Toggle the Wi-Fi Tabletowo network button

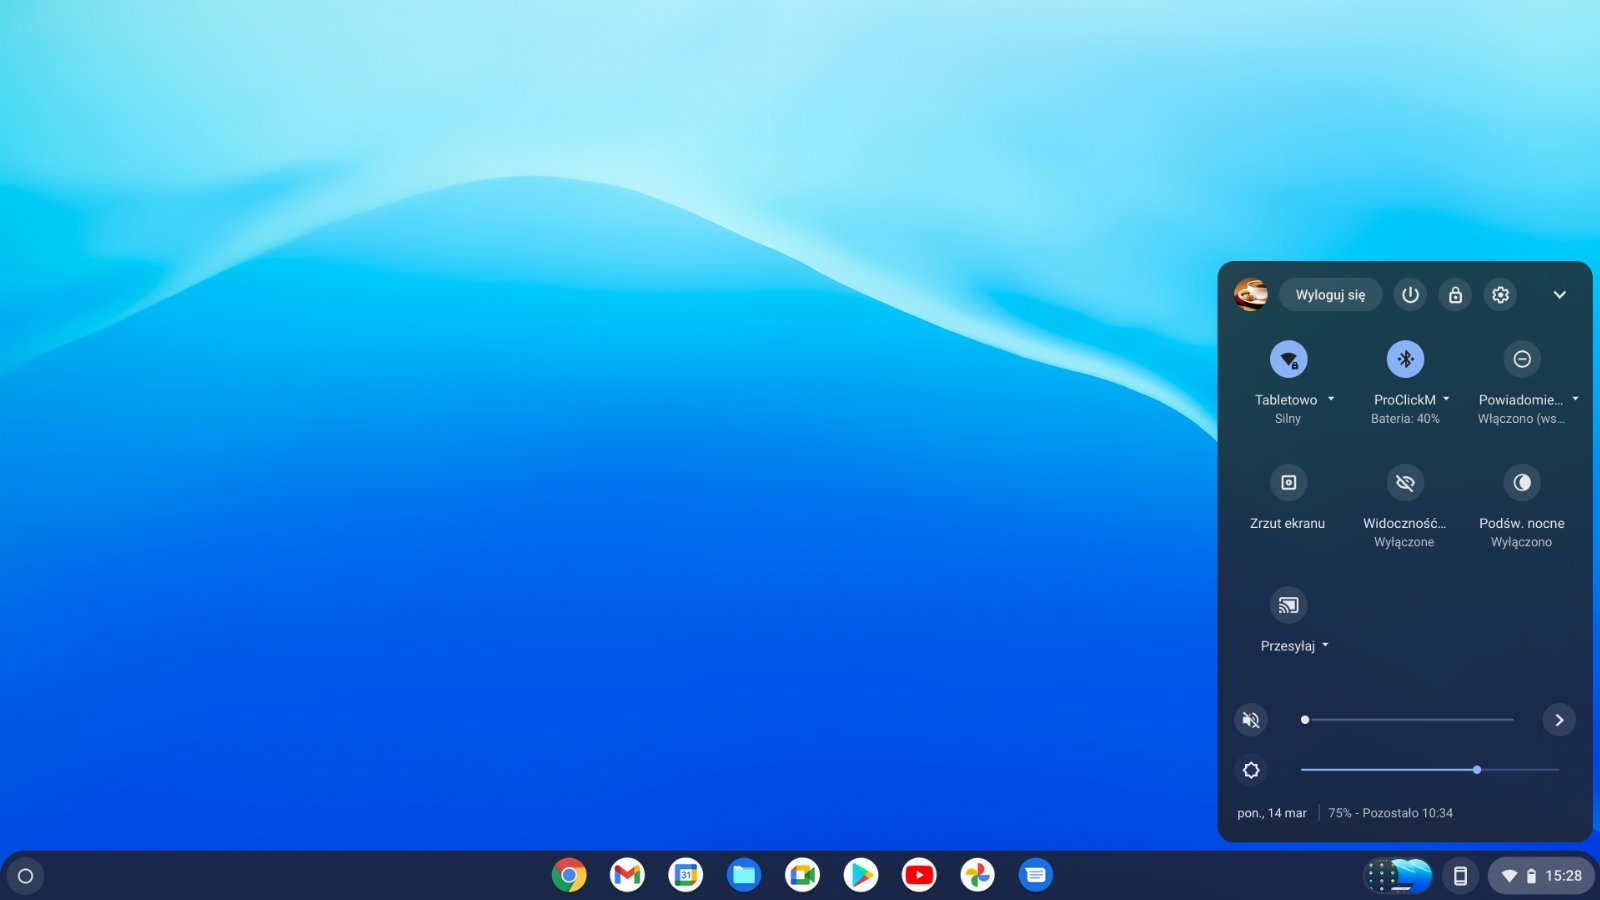(x=1288, y=359)
